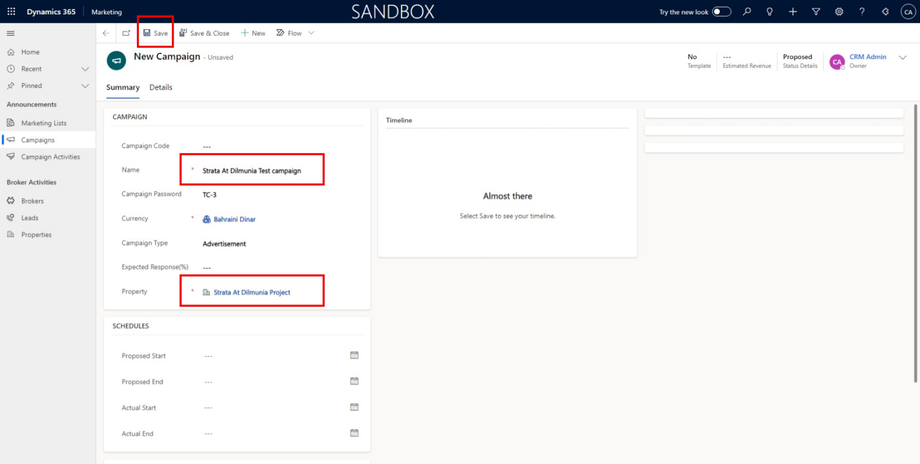Click the Save button
The image size is (920, 464).
(155, 33)
